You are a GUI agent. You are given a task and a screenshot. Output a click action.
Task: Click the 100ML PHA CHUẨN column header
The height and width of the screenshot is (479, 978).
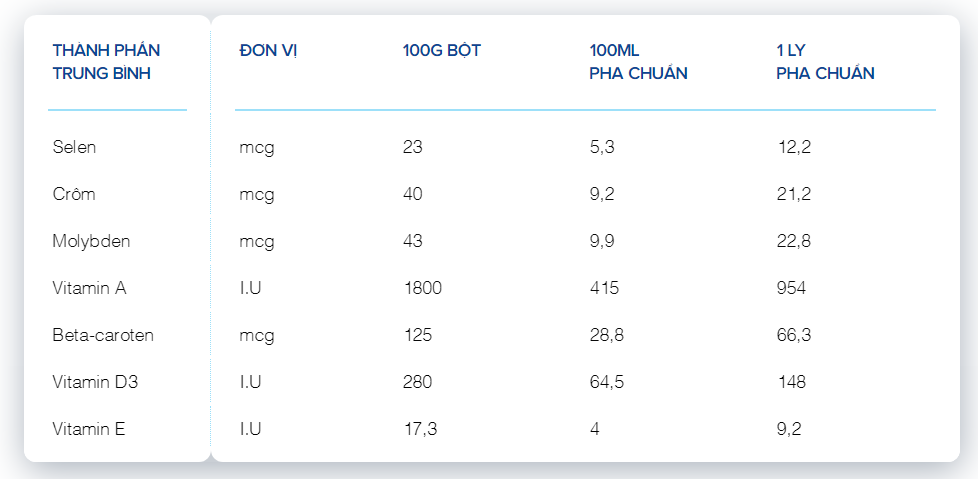638,62
